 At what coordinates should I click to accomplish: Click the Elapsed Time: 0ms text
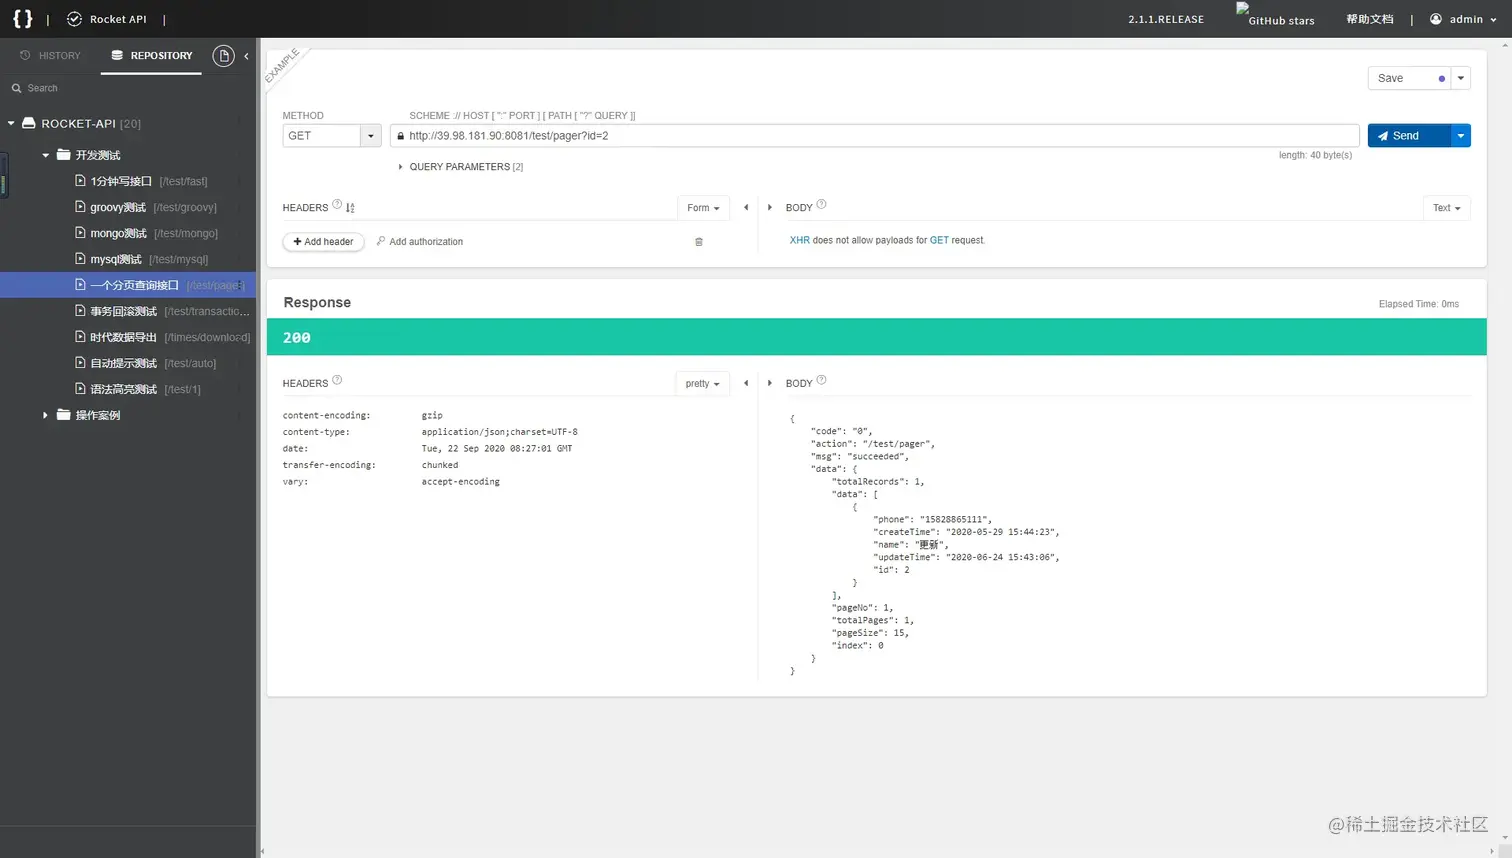pos(1418,304)
